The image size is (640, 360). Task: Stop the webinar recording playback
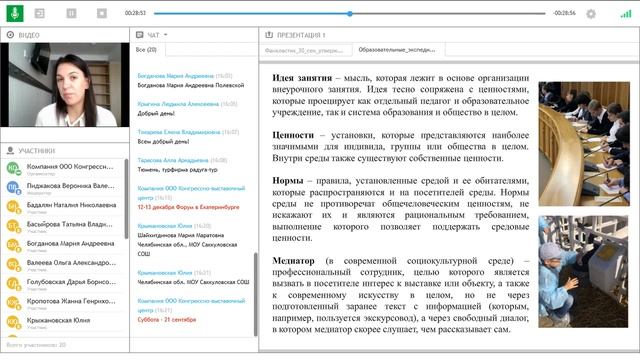(x=102, y=13)
